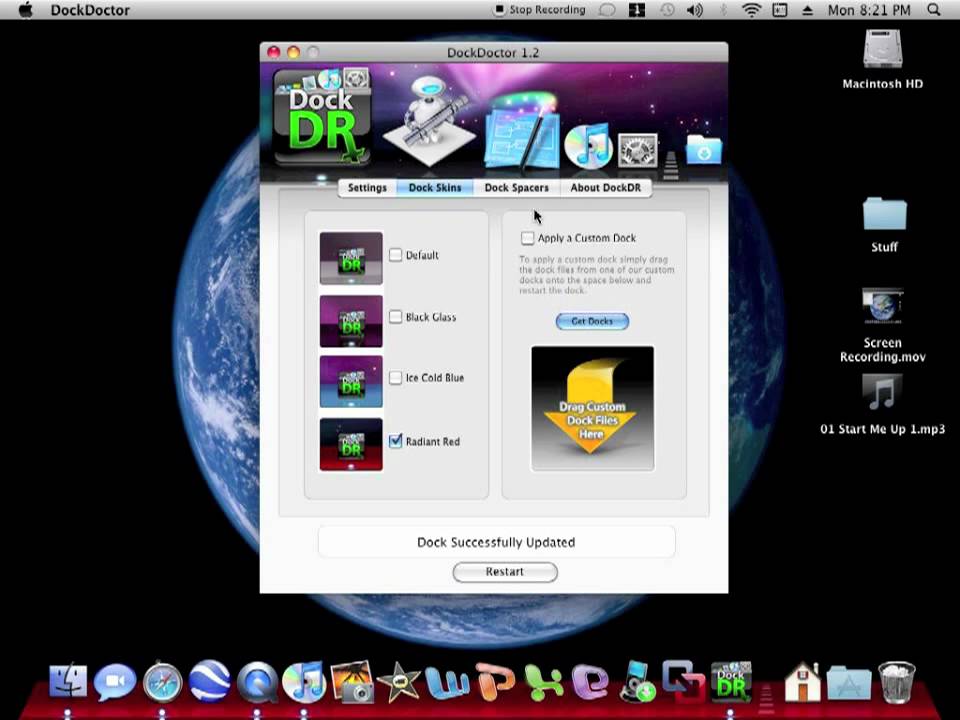
Task: Click the eject menu bar icon
Action: click(x=808, y=10)
